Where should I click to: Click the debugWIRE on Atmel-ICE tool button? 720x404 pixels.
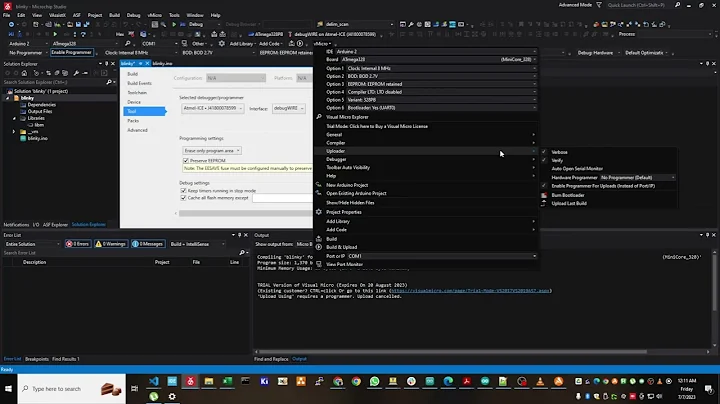(x=332, y=34)
